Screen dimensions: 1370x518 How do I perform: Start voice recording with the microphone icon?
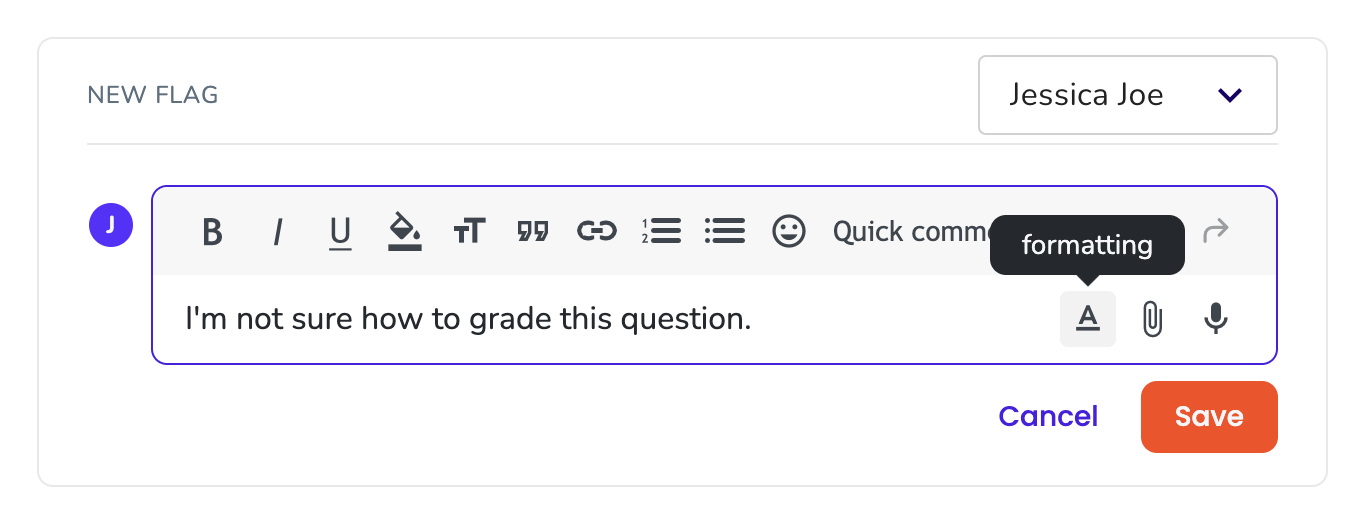pos(1216,319)
